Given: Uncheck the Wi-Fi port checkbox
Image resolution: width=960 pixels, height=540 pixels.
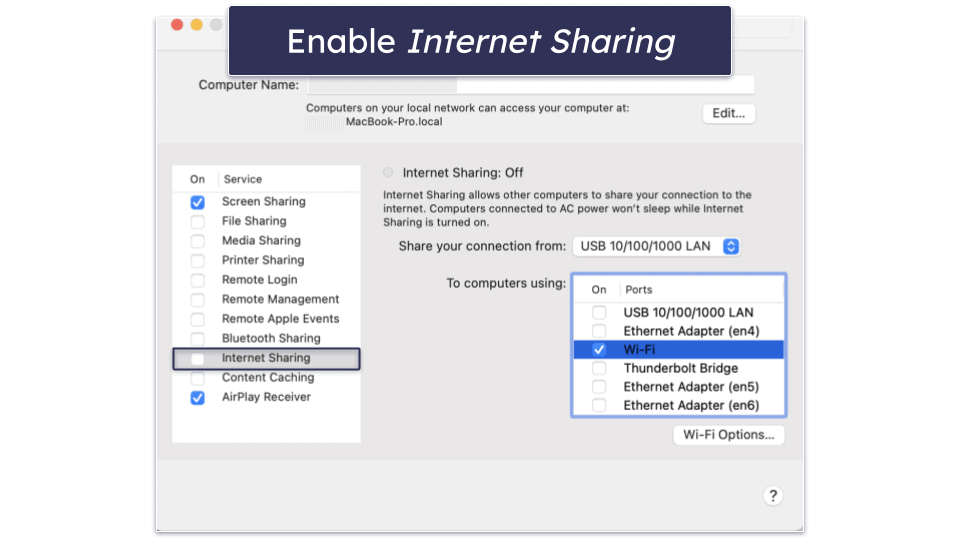Looking at the screenshot, I should coord(599,350).
